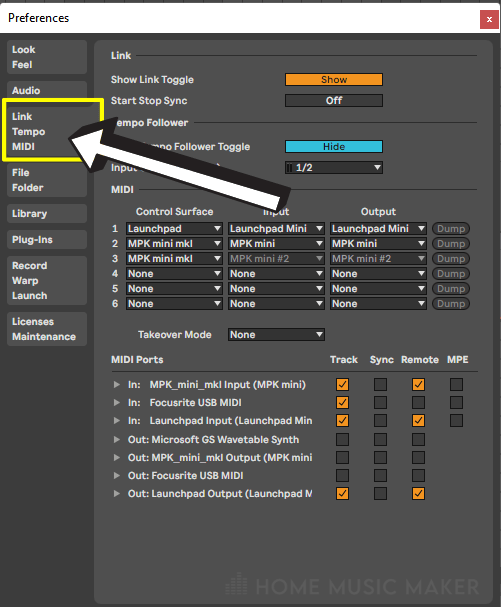Viewport: 501px width, 607px height.
Task: Enable Remote for MPK_mini_mkI Output
Action: click(418, 458)
